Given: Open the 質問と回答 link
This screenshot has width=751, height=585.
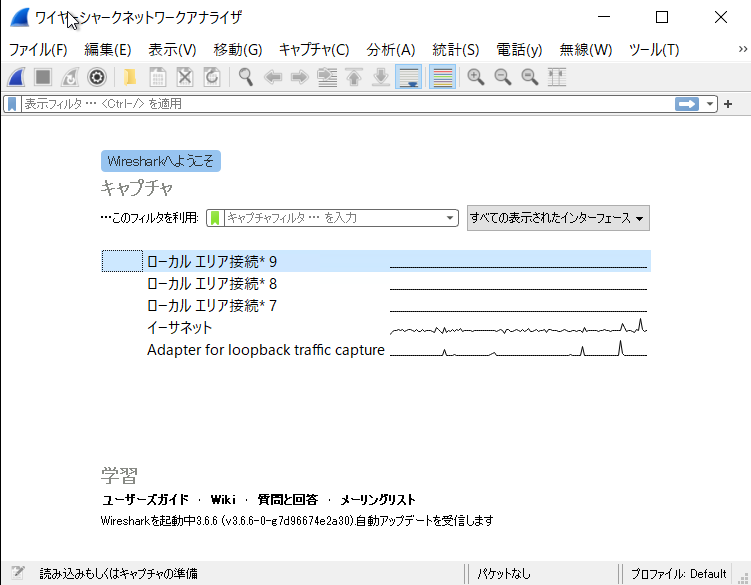Looking at the screenshot, I should click(287, 500).
